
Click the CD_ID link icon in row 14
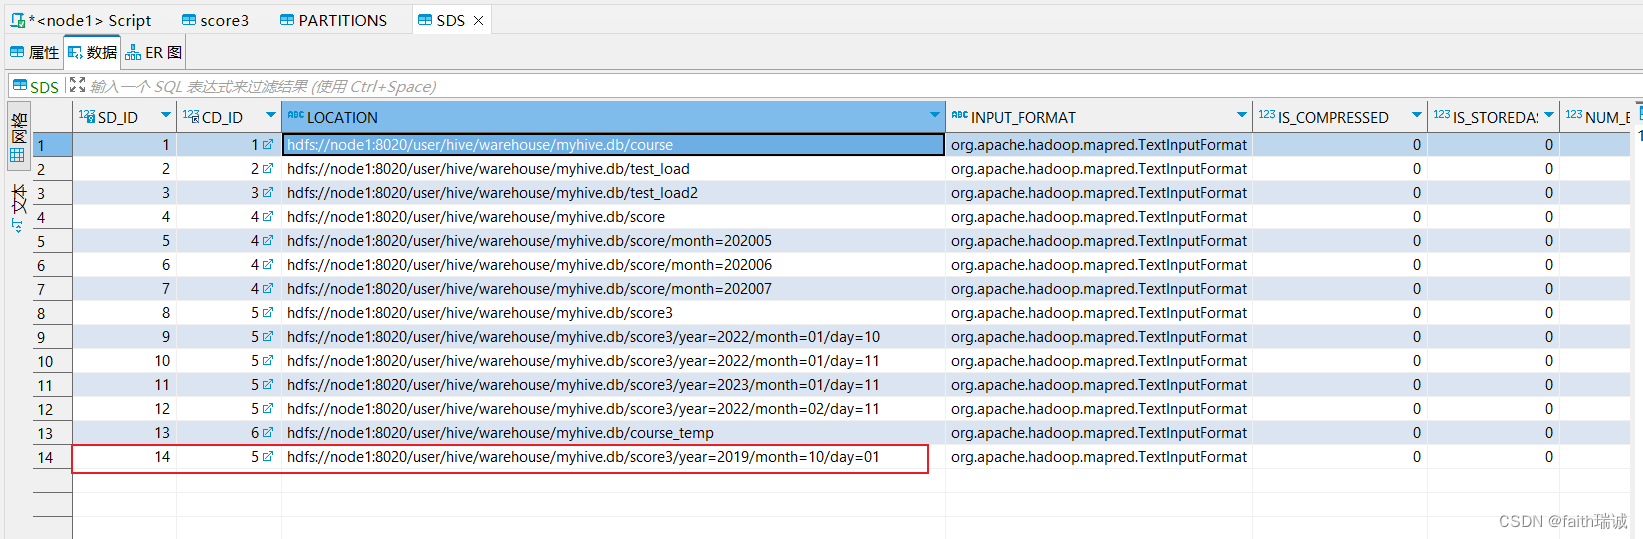tap(267, 457)
